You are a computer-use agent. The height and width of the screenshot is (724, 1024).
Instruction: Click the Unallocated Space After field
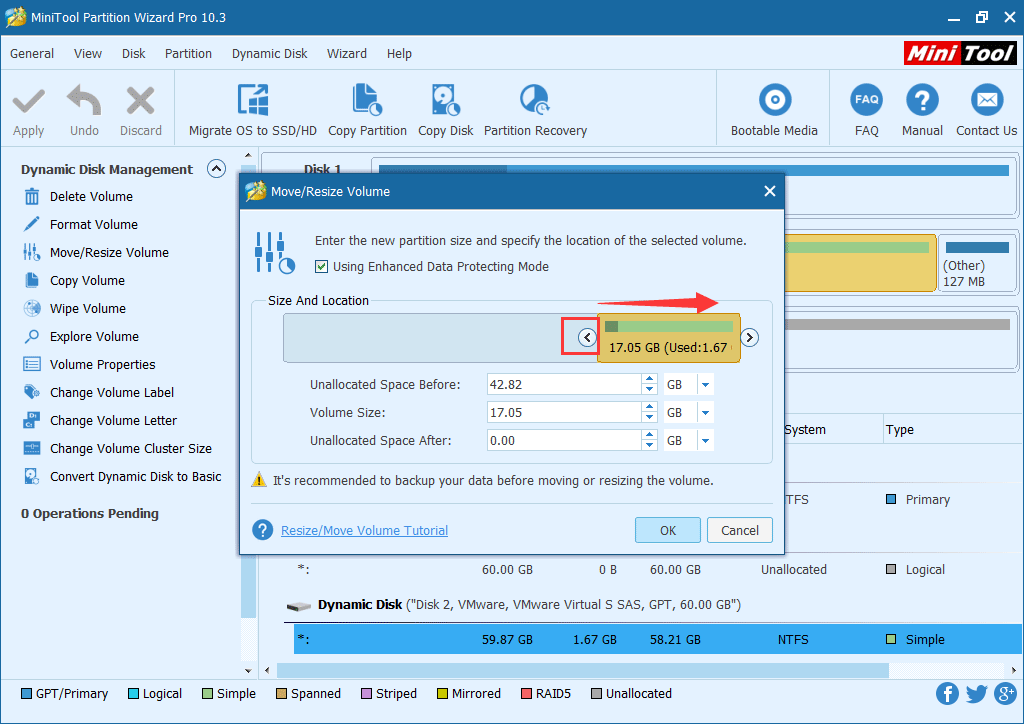[x=564, y=441]
